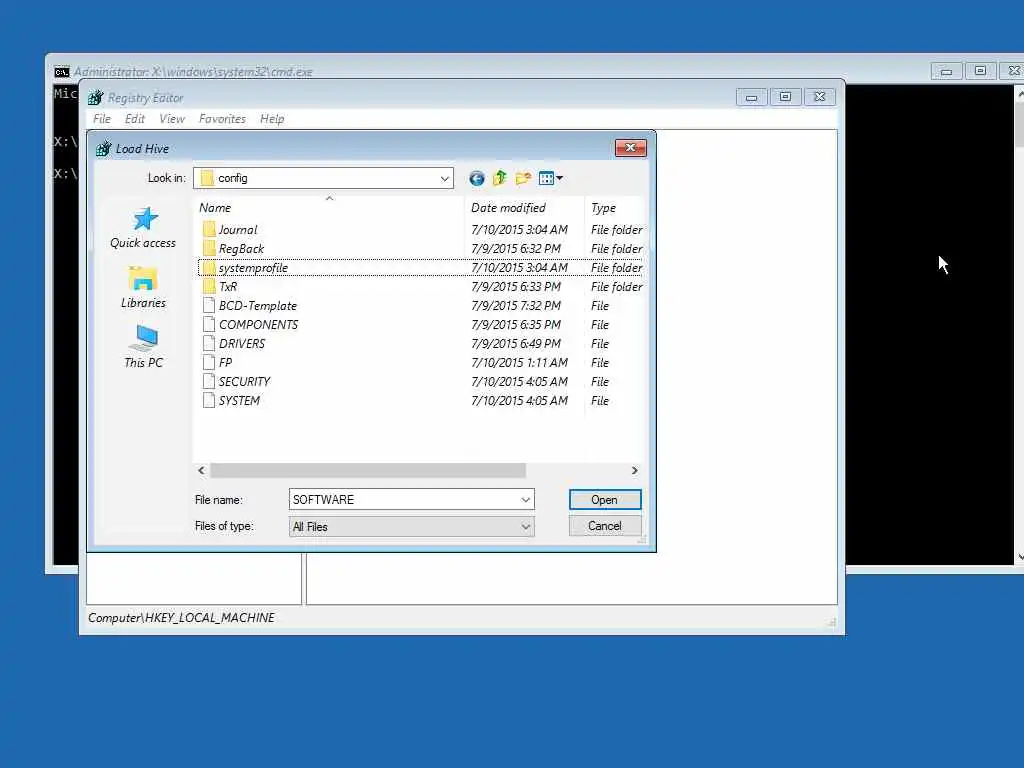Sort files by the Name column header
The height and width of the screenshot is (768, 1024).
click(330, 208)
